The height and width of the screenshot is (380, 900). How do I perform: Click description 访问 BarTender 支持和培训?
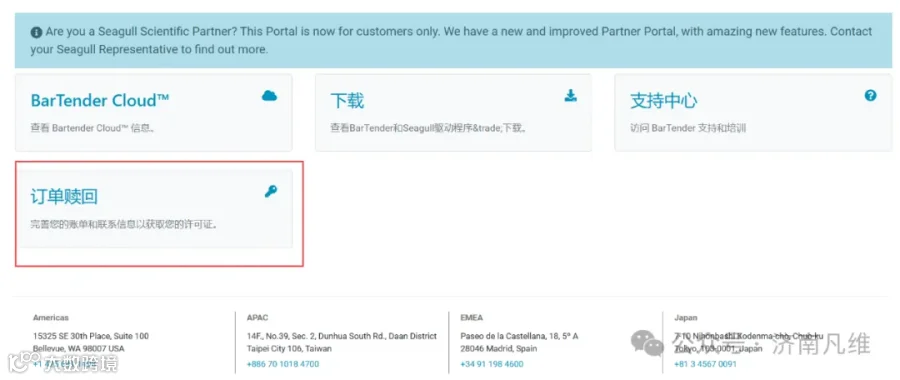[x=688, y=128]
